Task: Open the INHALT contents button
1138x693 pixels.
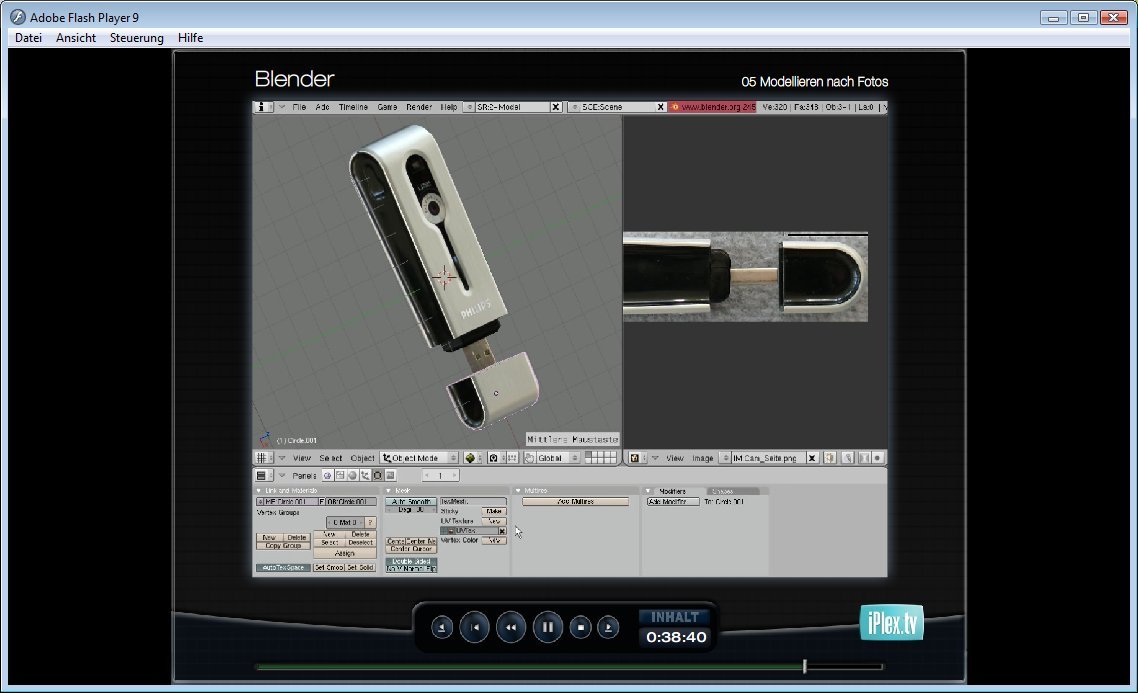Action: [675, 617]
